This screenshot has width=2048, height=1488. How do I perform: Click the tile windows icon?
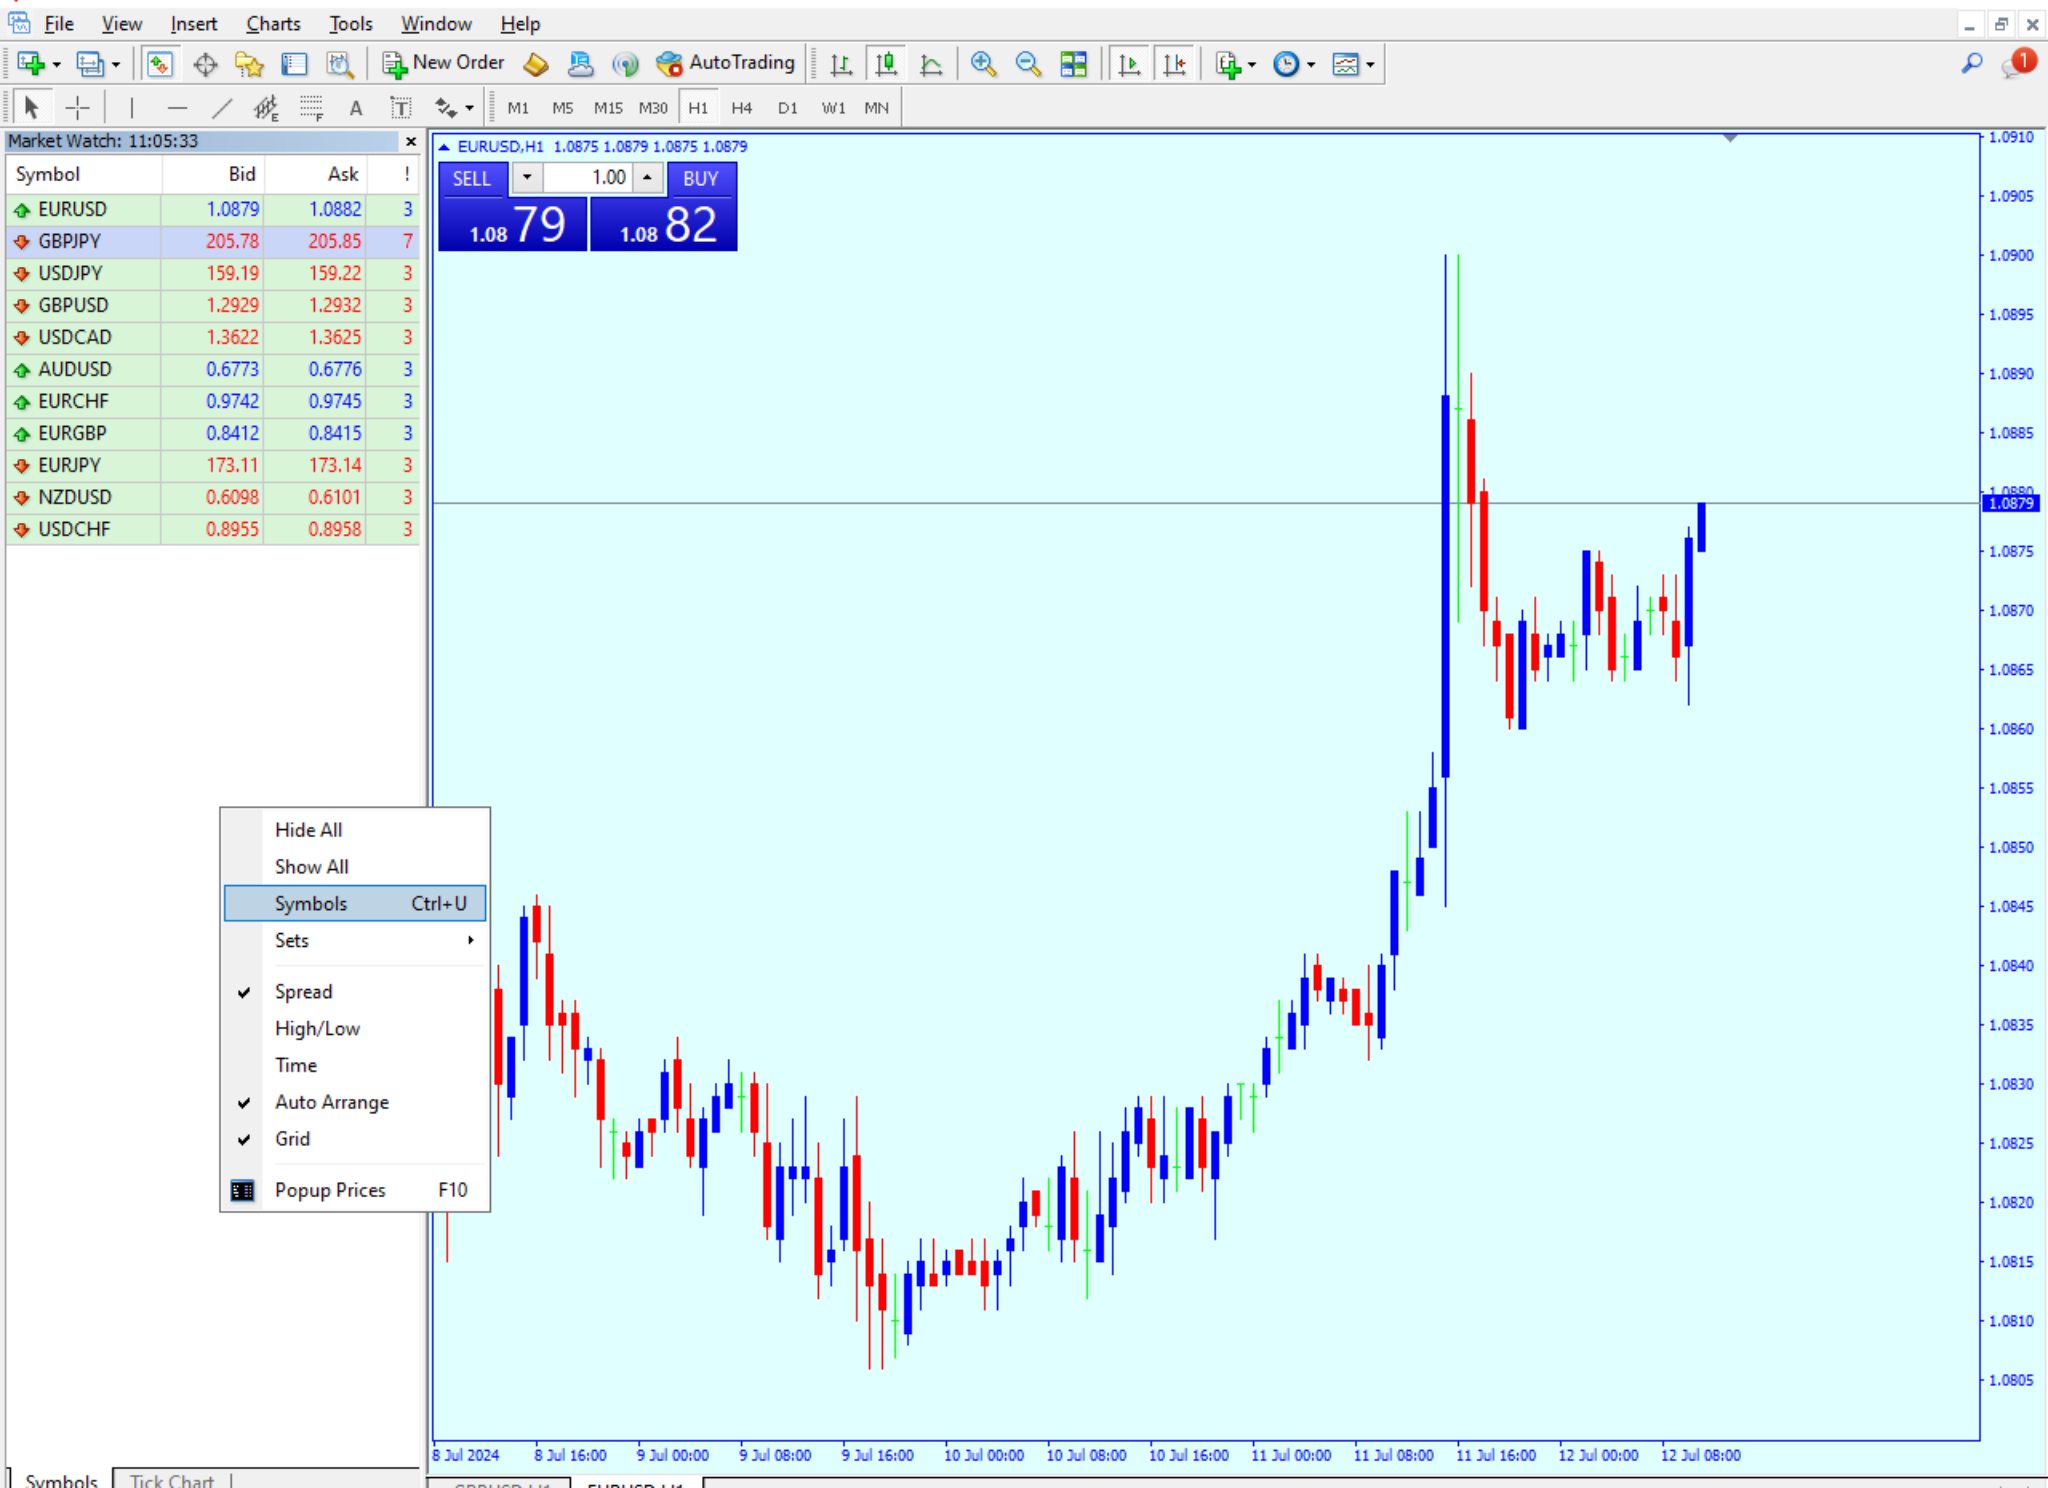(x=1075, y=63)
